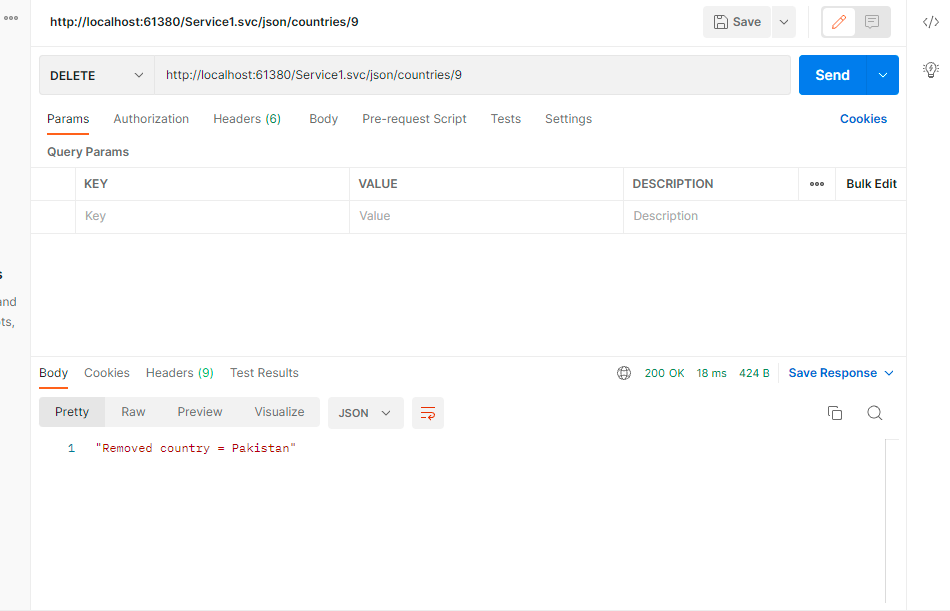The image size is (950, 611).
Task: Open the JSON format dropdown
Action: pyautogui.click(x=365, y=413)
